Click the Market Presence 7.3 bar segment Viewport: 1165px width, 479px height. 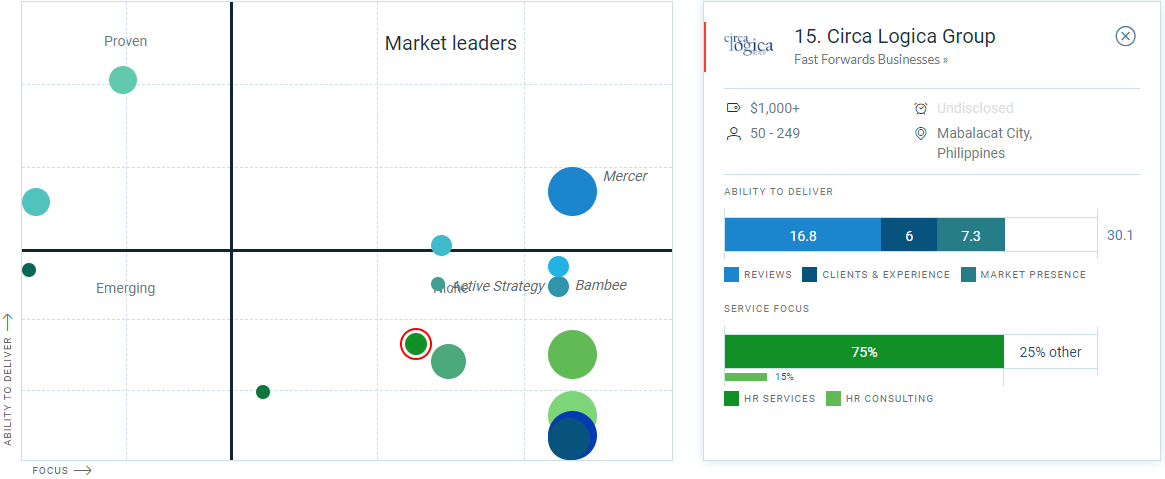[971, 236]
